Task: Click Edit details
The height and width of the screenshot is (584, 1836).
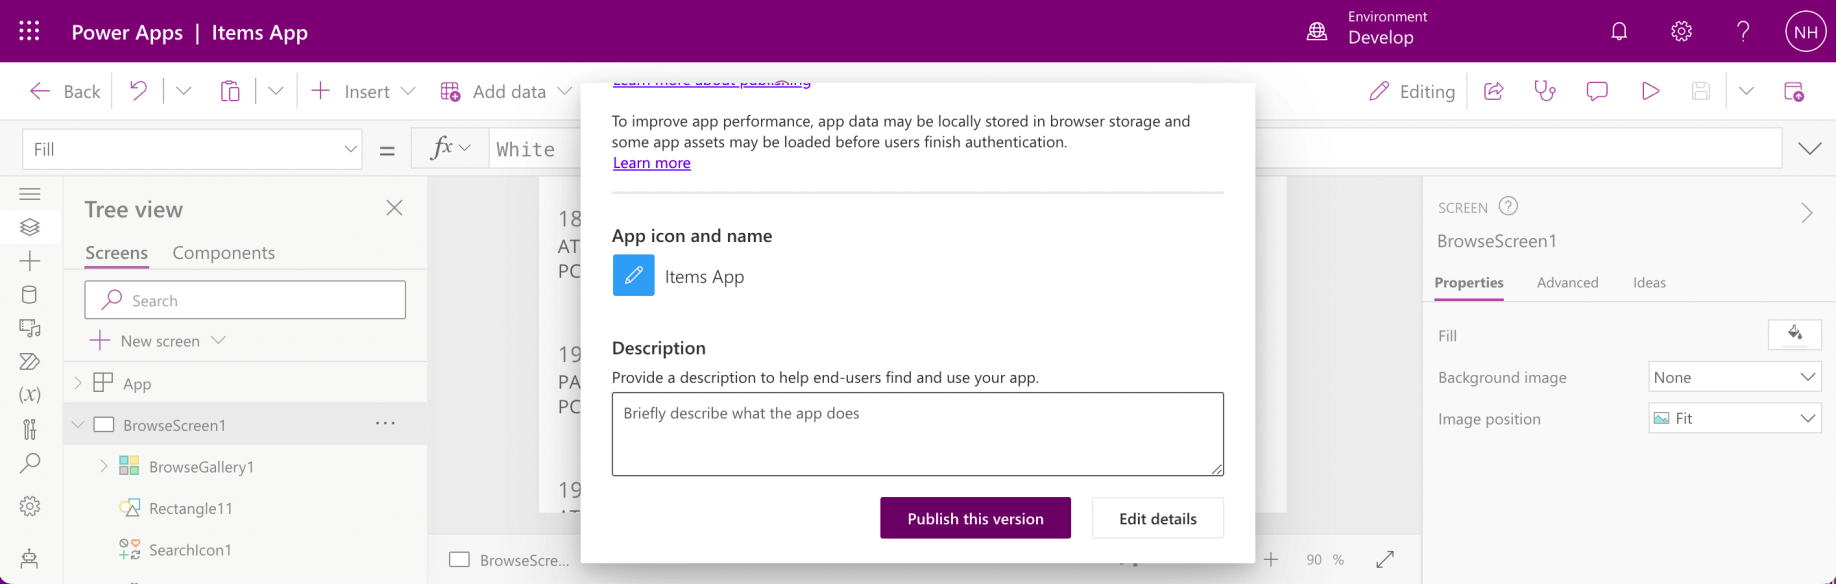Action: click(1157, 518)
